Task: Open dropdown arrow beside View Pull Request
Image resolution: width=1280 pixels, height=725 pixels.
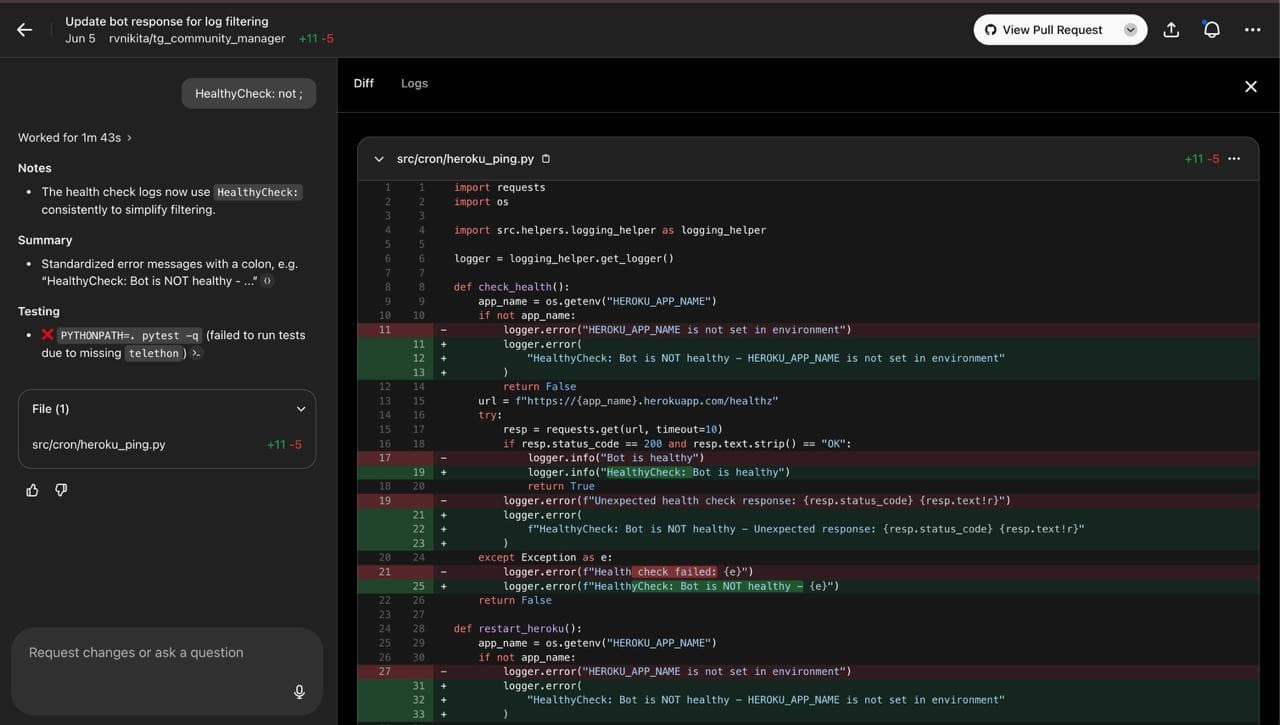Action: [1131, 30]
